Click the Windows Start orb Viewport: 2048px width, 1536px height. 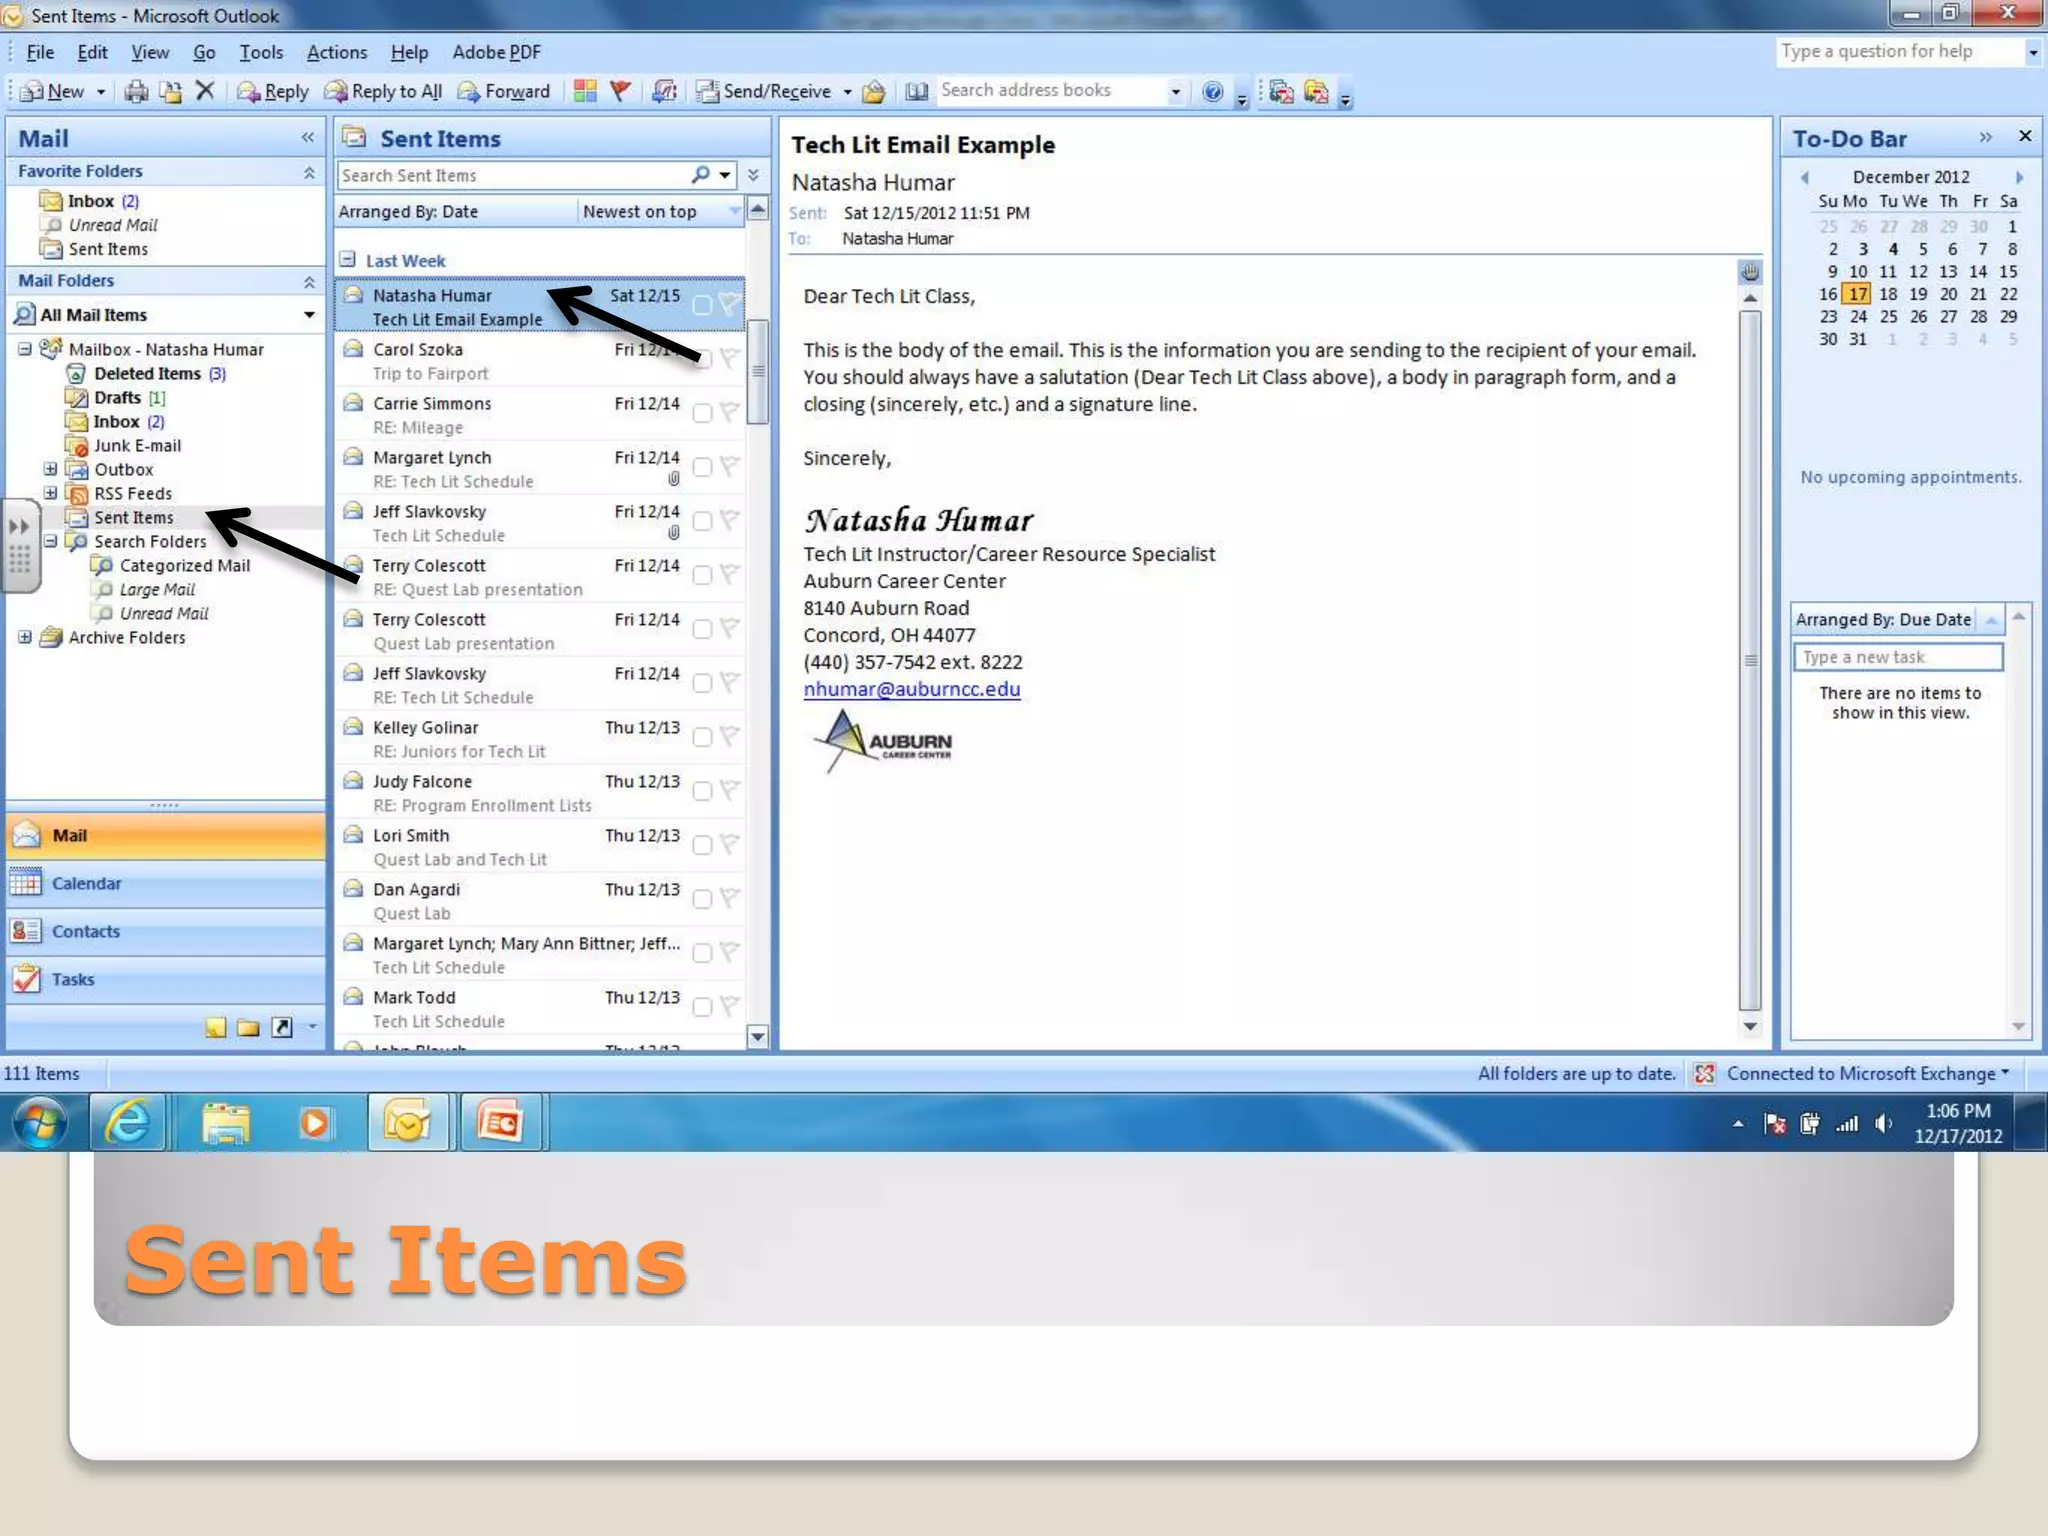[40, 1122]
